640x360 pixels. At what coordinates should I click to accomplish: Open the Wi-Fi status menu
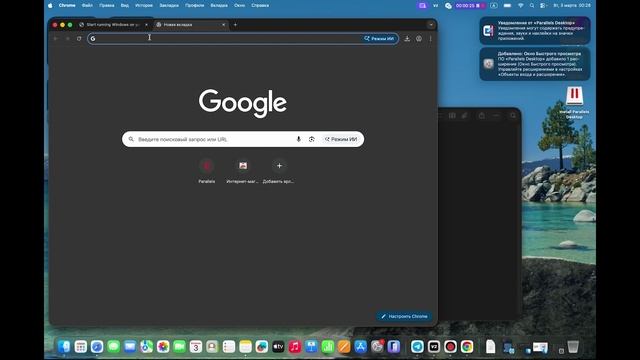(520, 5)
